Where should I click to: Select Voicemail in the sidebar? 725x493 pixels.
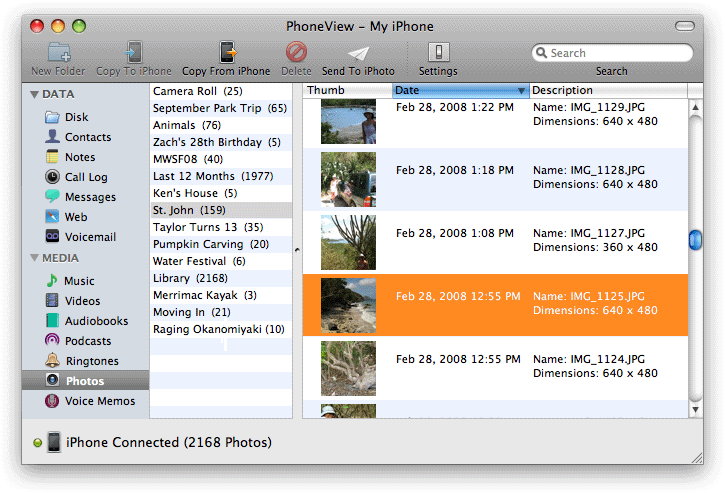click(x=90, y=237)
